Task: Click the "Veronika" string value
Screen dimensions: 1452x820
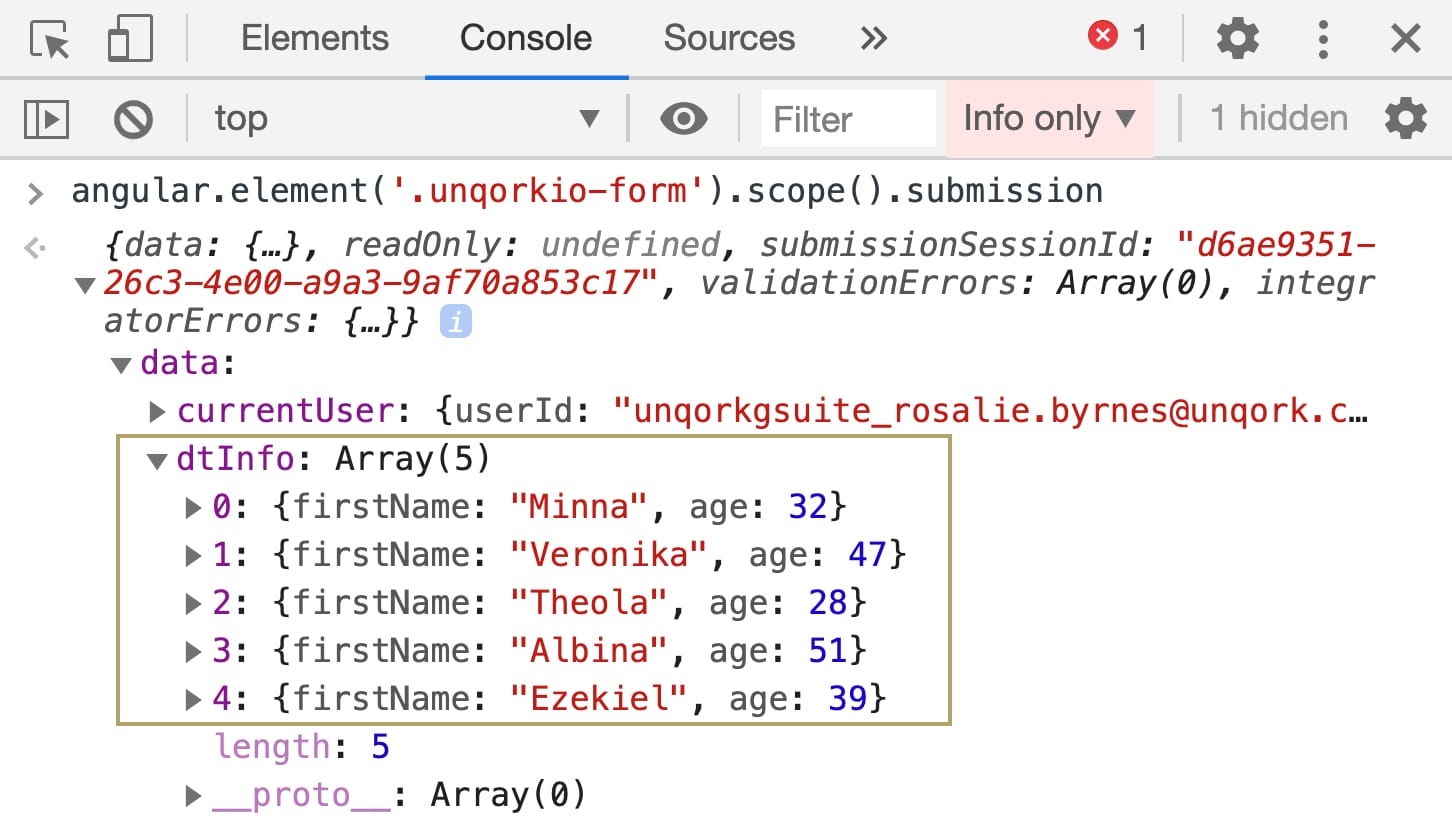Action: pyautogui.click(x=610, y=555)
